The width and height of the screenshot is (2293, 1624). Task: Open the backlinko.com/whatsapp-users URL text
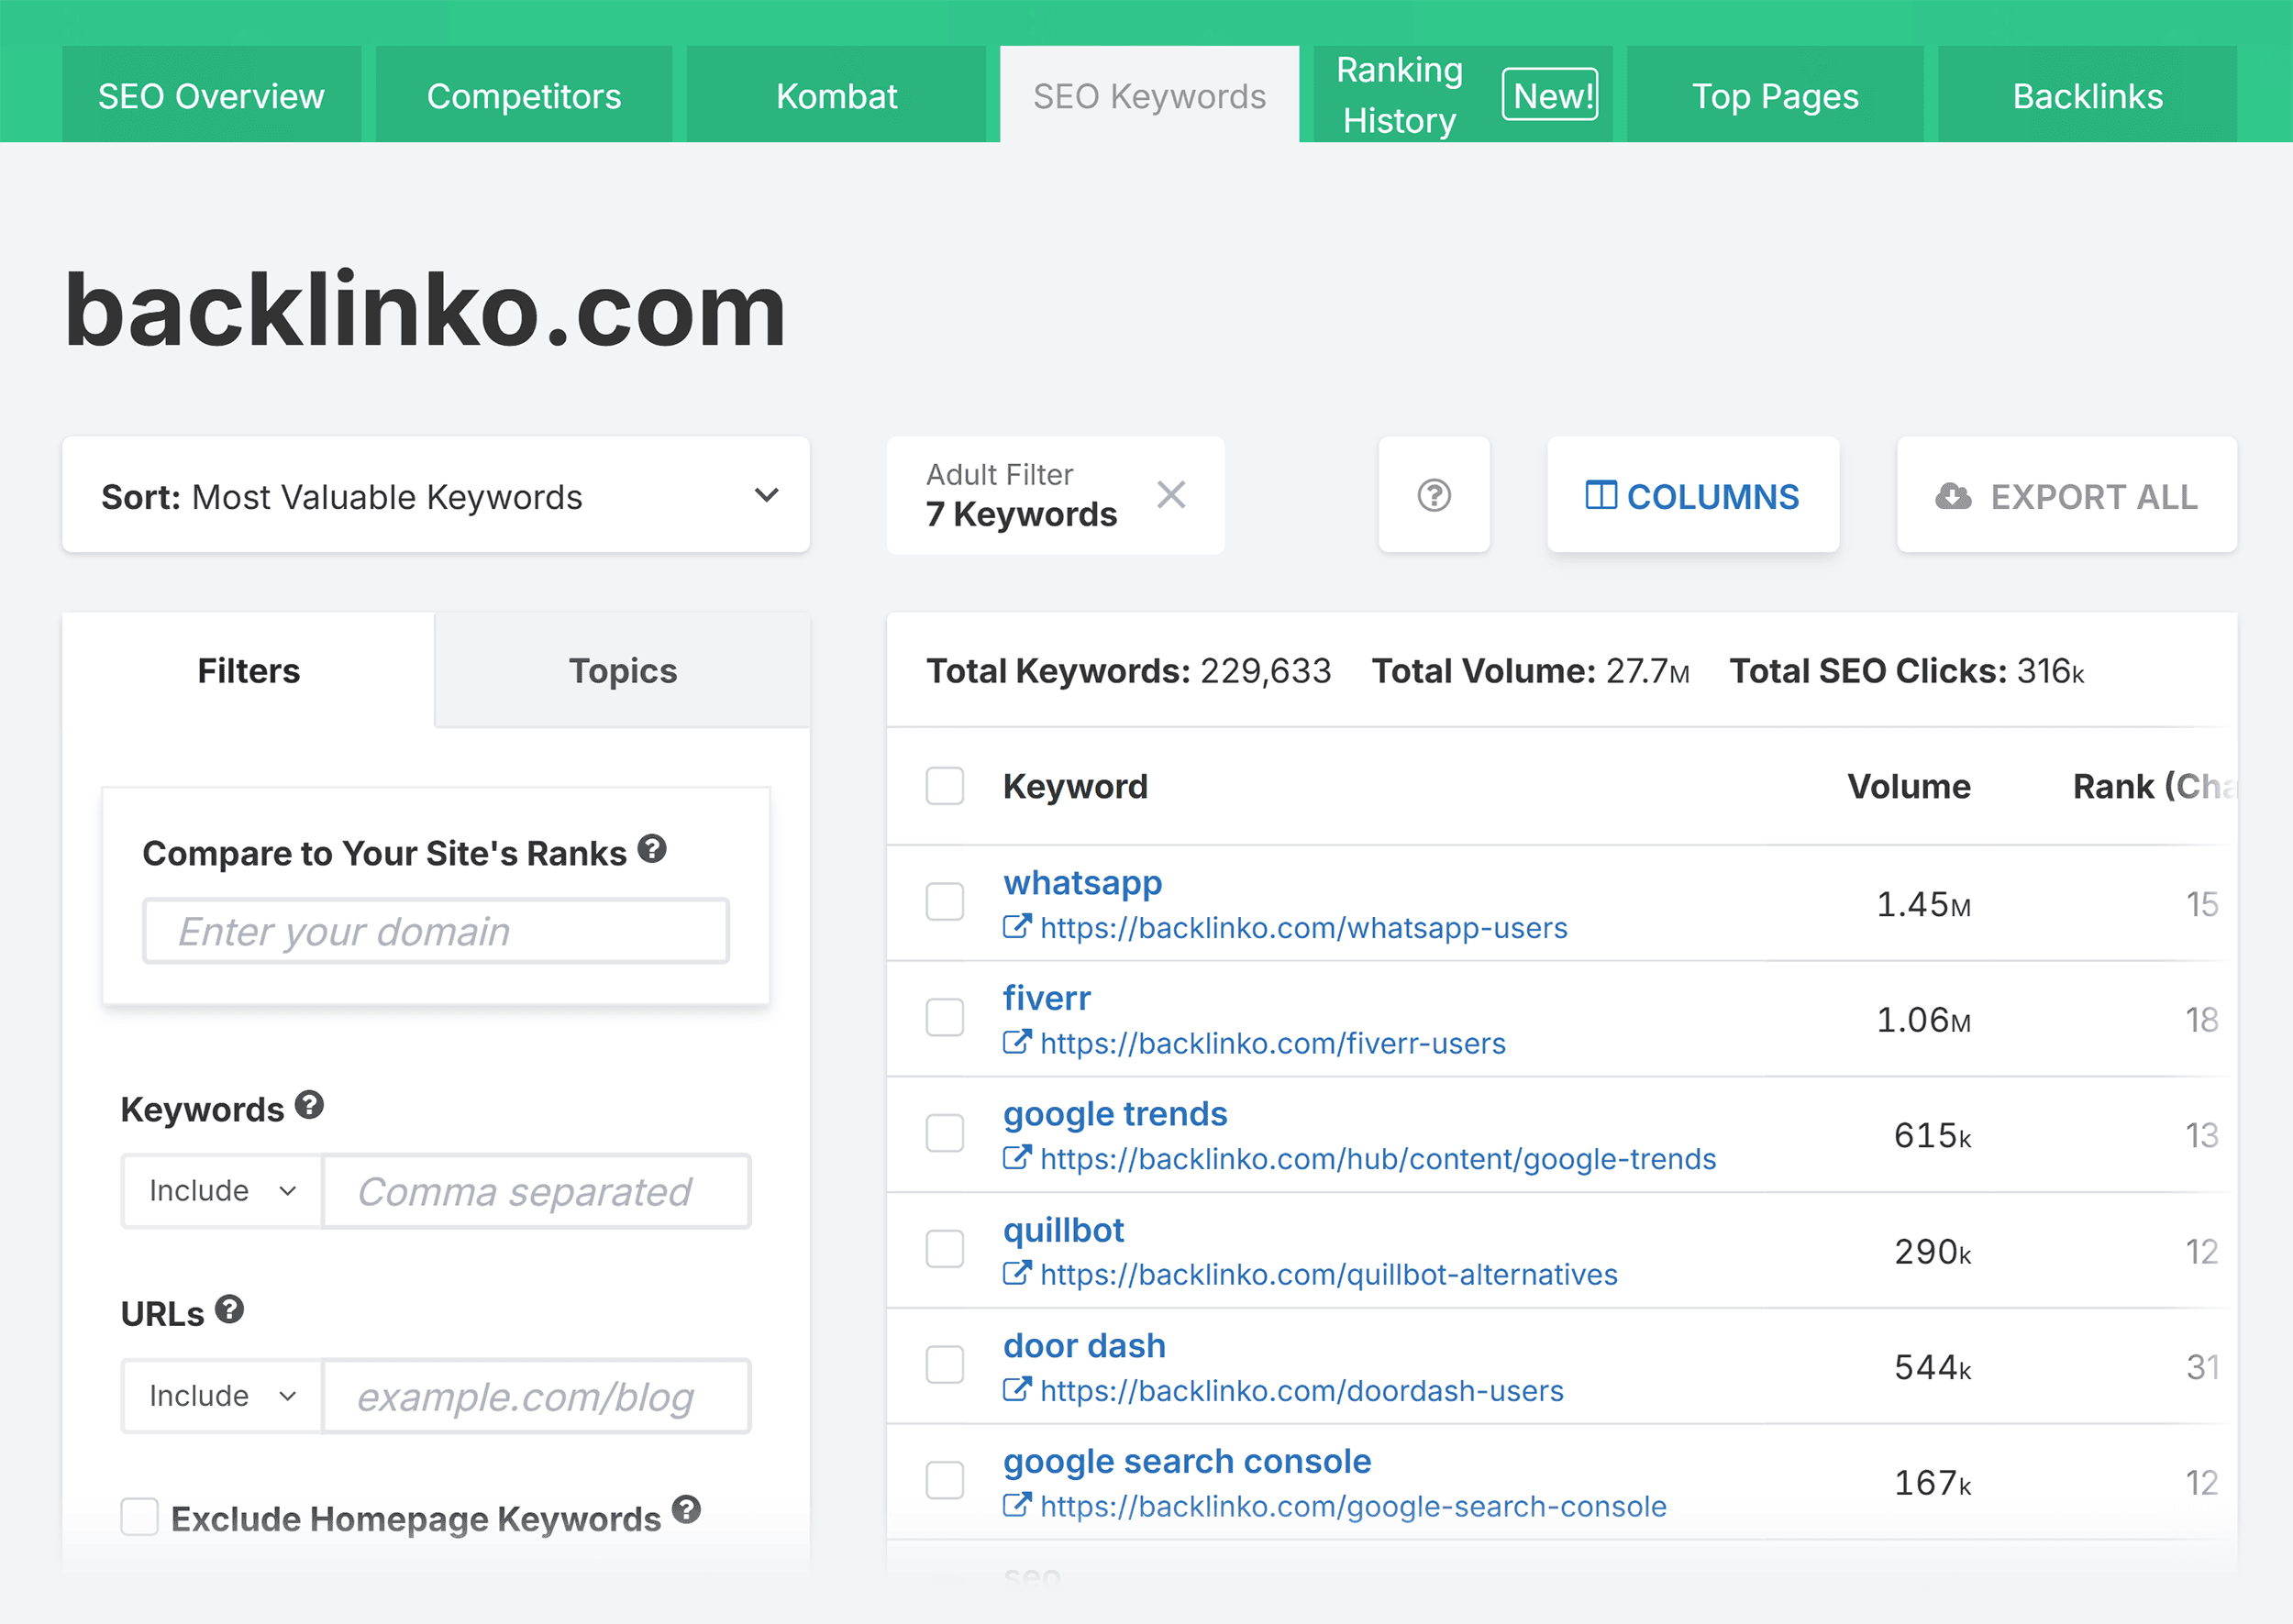pos(1304,928)
